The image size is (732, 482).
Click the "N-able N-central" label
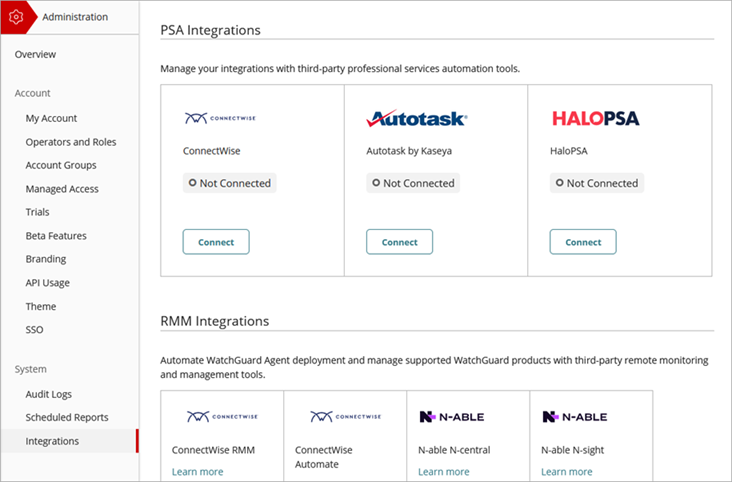tap(454, 450)
